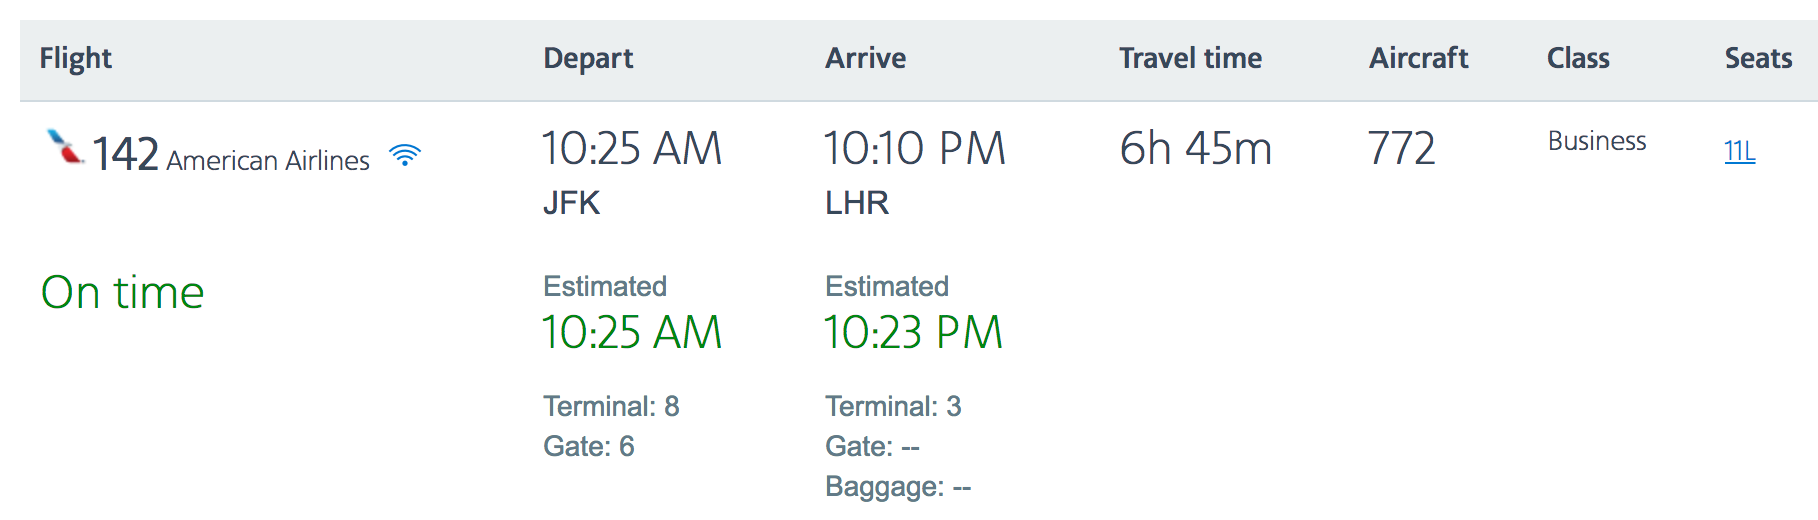1818x520 pixels.
Task: Click the American Airlines logo icon
Action: point(66,148)
